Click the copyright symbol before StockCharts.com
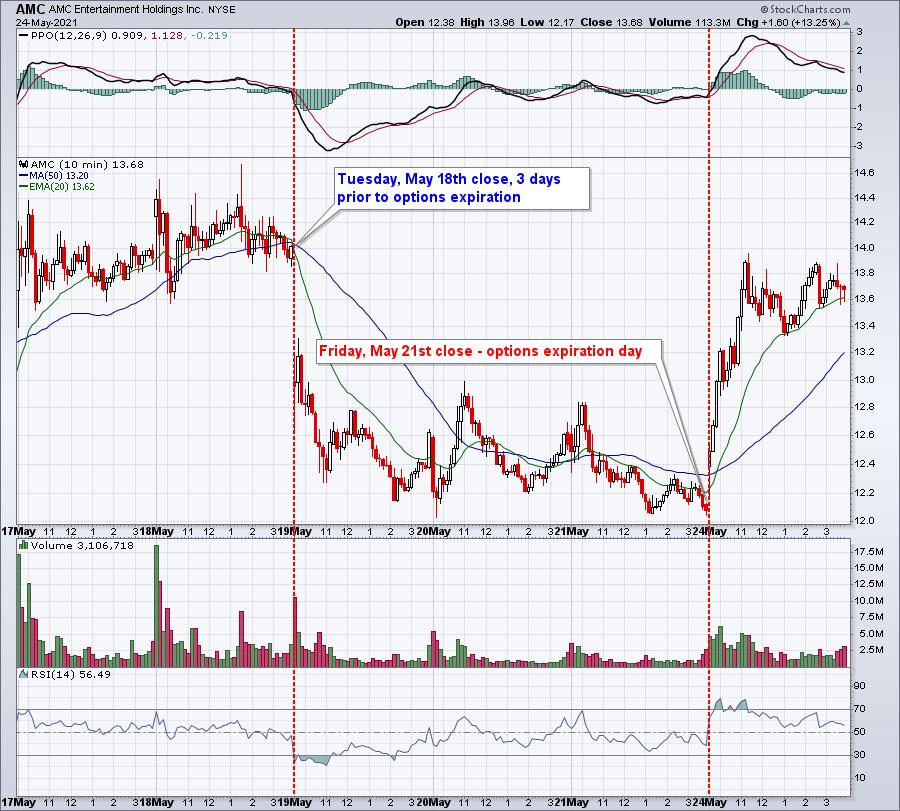Viewport: 900px width, 811px height. tap(765, 9)
